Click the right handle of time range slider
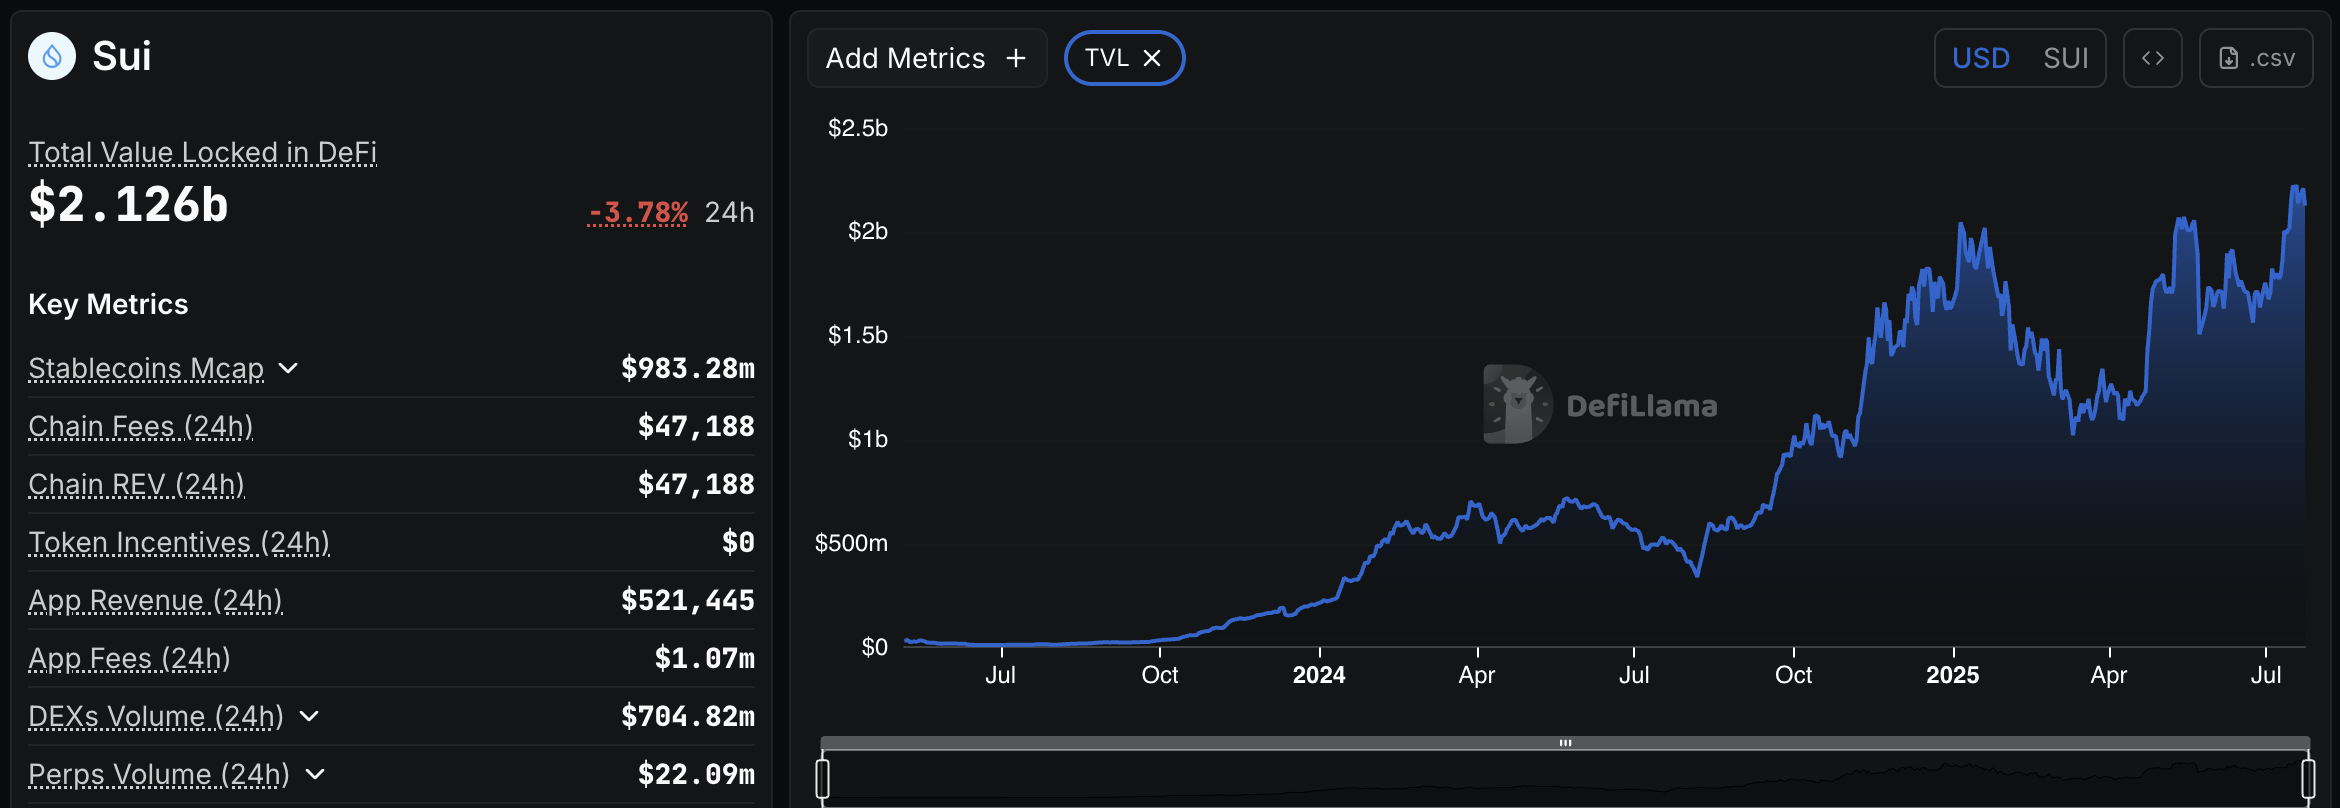This screenshot has height=808, width=2340. pos(2308,778)
